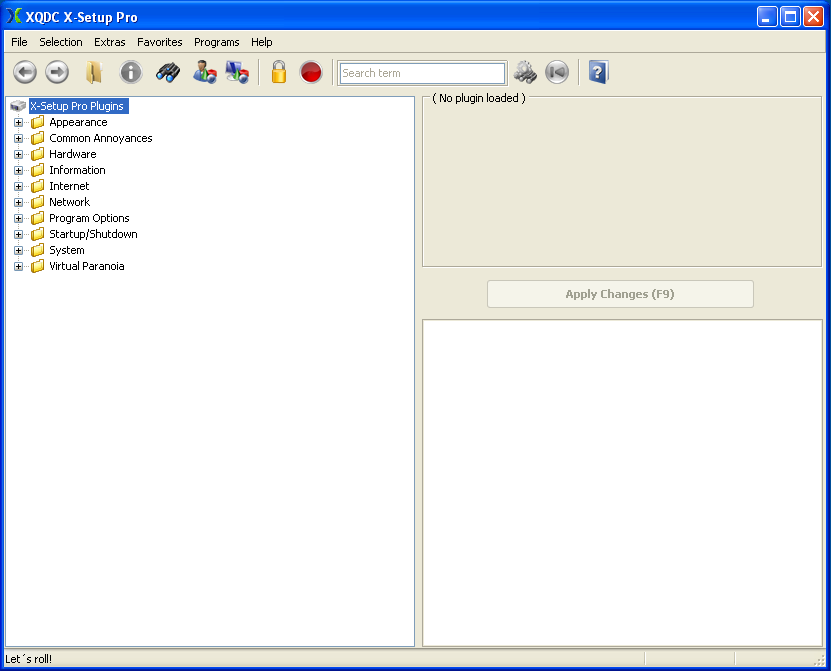Viewport: 831px width, 671px height.
Task: Expand the Hardware tree node
Action: 19,154
